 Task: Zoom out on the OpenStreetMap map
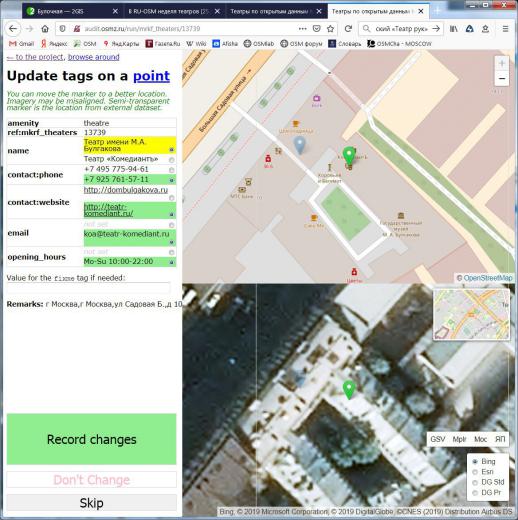click(502, 79)
